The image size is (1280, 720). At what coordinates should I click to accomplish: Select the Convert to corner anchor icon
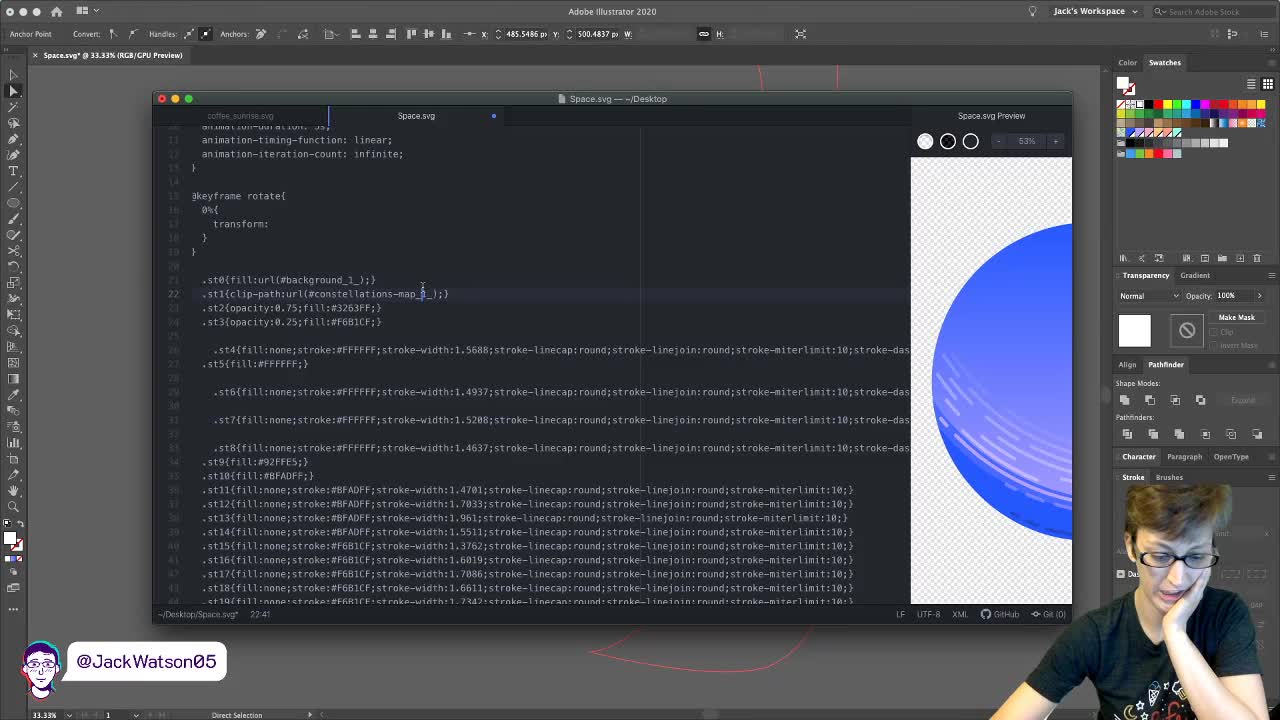click(x=112, y=34)
